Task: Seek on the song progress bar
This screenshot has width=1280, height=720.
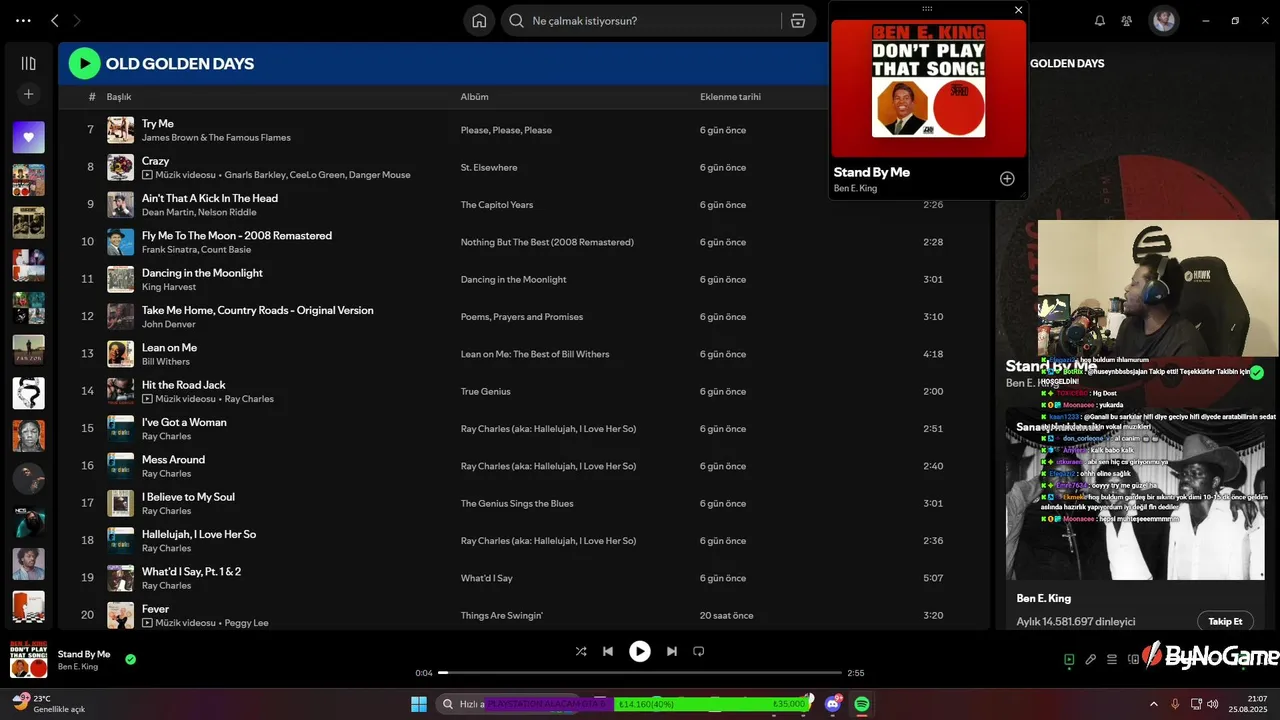Action: pyautogui.click(x=640, y=673)
